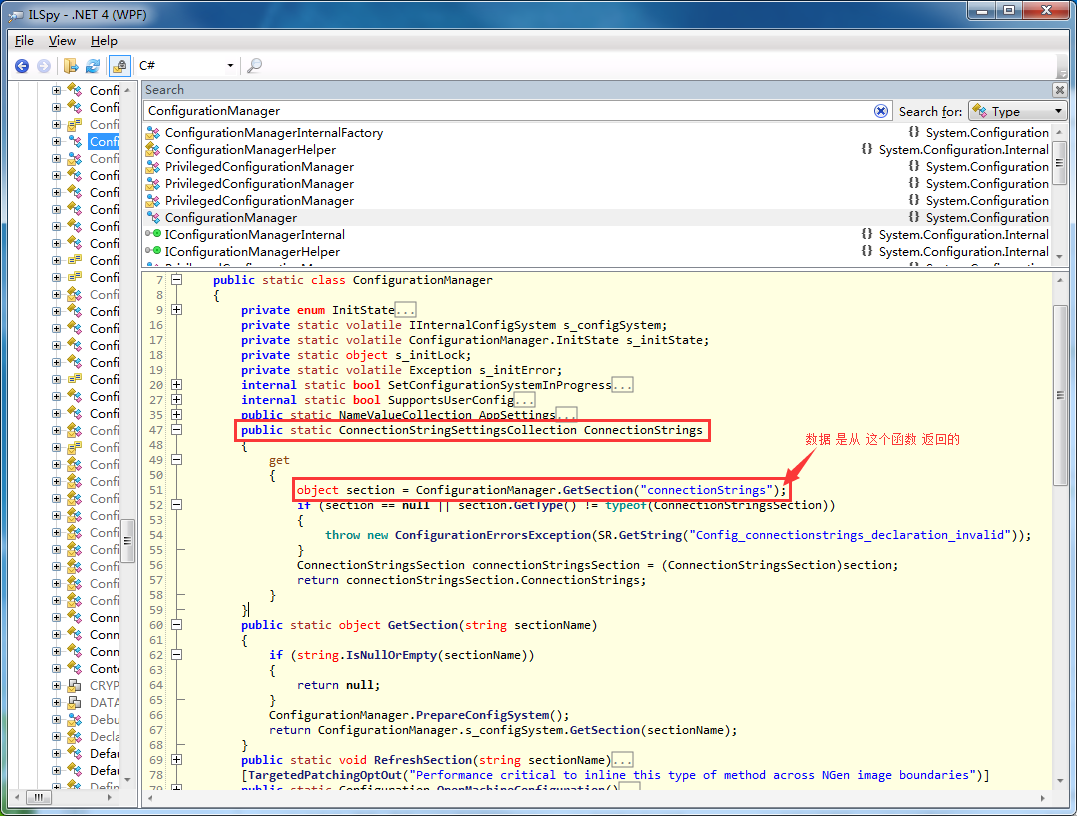Click the CRYP tree item icon

[x=74, y=685]
